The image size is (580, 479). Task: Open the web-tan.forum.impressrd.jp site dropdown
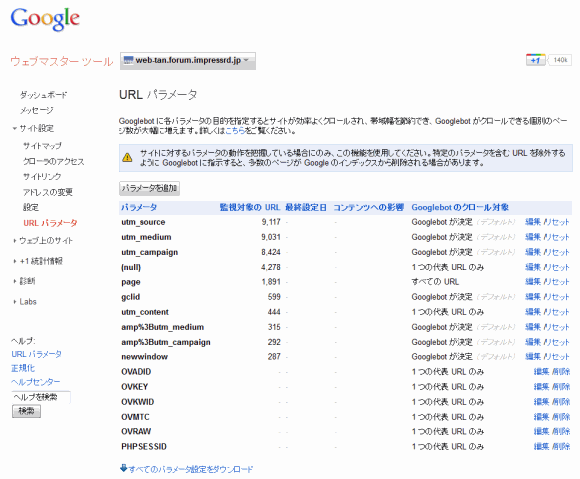pyautogui.click(x=188, y=61)
